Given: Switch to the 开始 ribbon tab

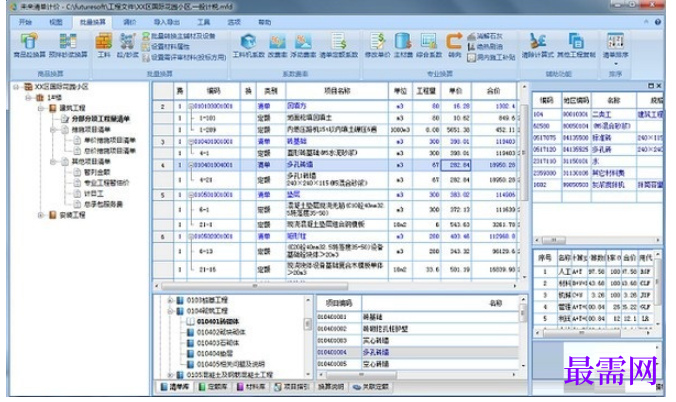Looking at the screenshot, I should (25, 22).
